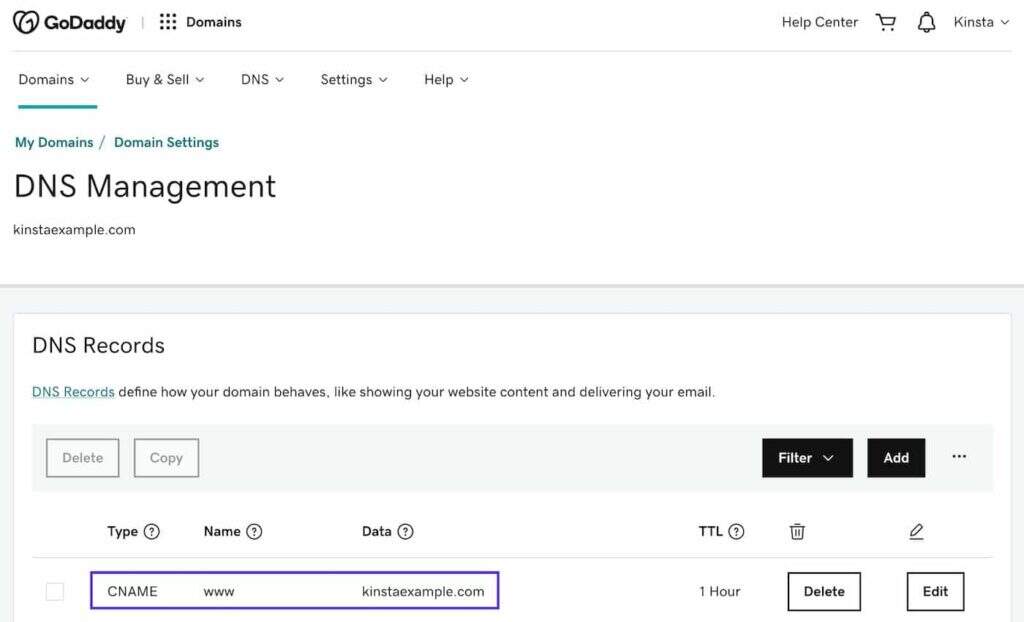
Task: Click the help icon next to Data column
Action: [x=405, y=532]
